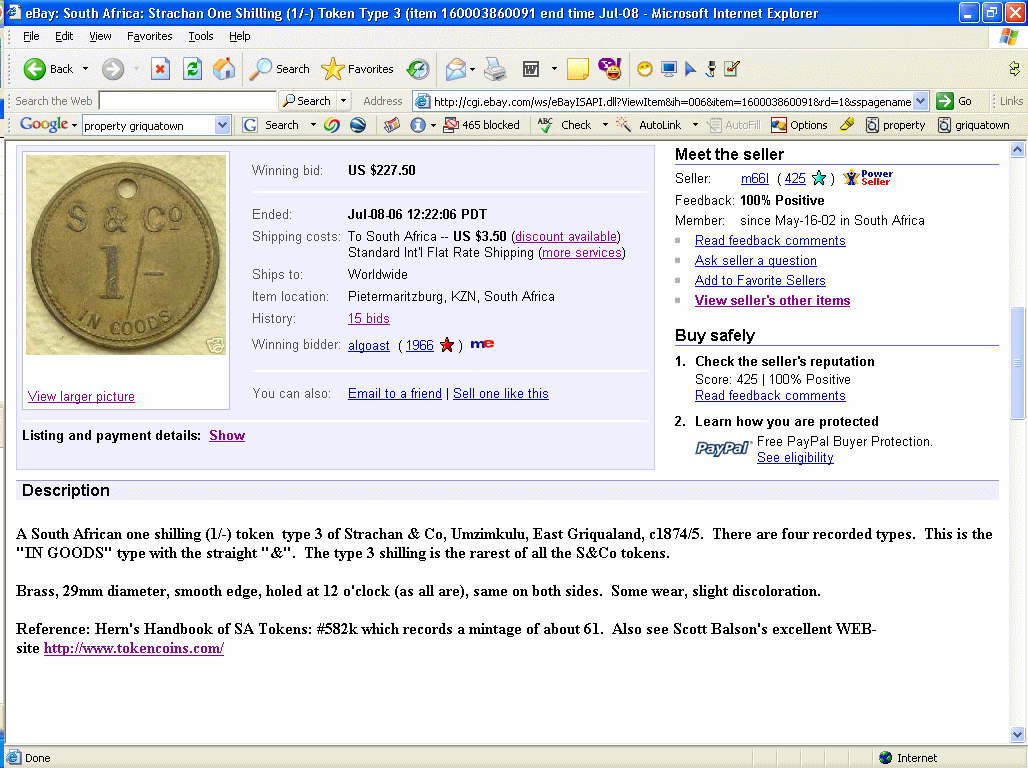Click the winning bidder algoast link
The width and height of the screenshot is (1028, 768).
point(368,345)
